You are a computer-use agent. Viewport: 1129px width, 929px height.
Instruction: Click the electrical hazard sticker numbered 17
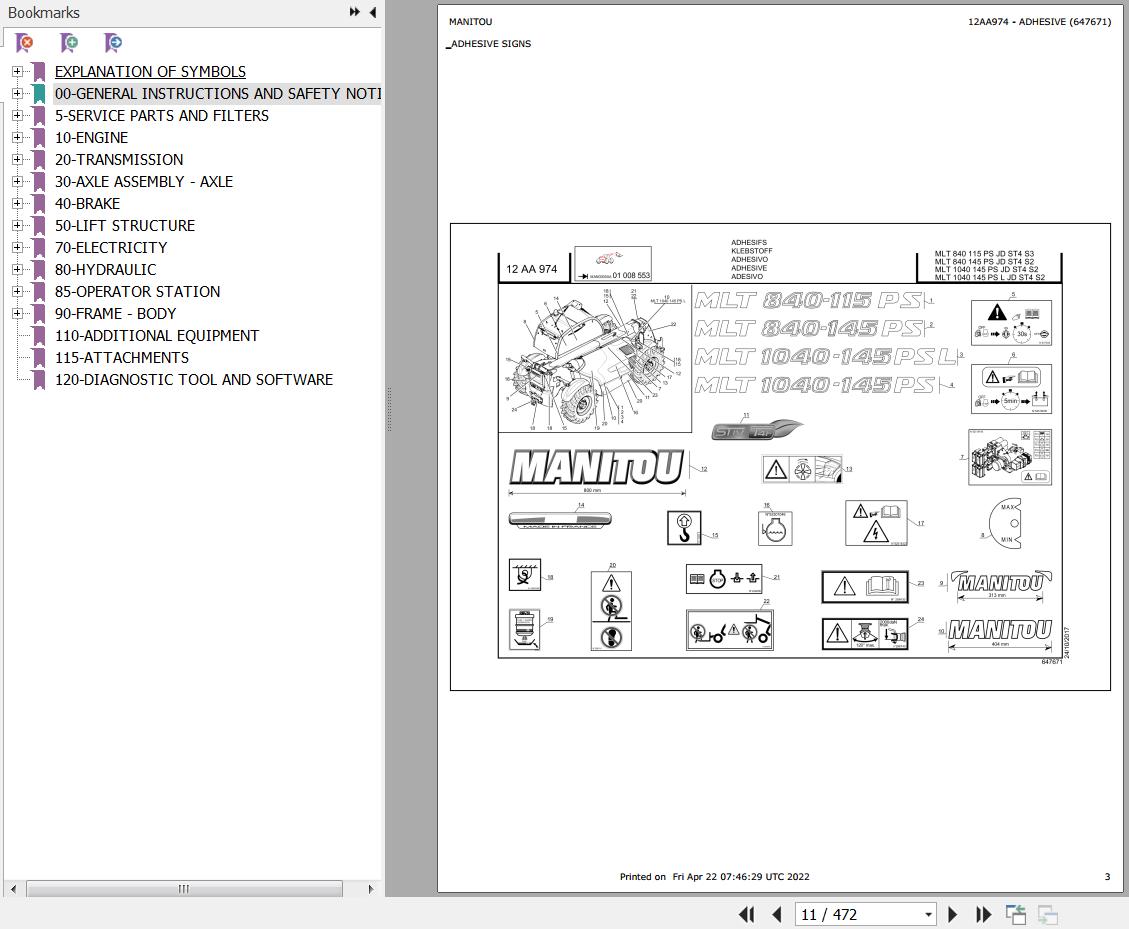pyautogui.click(x=876, y=524)
